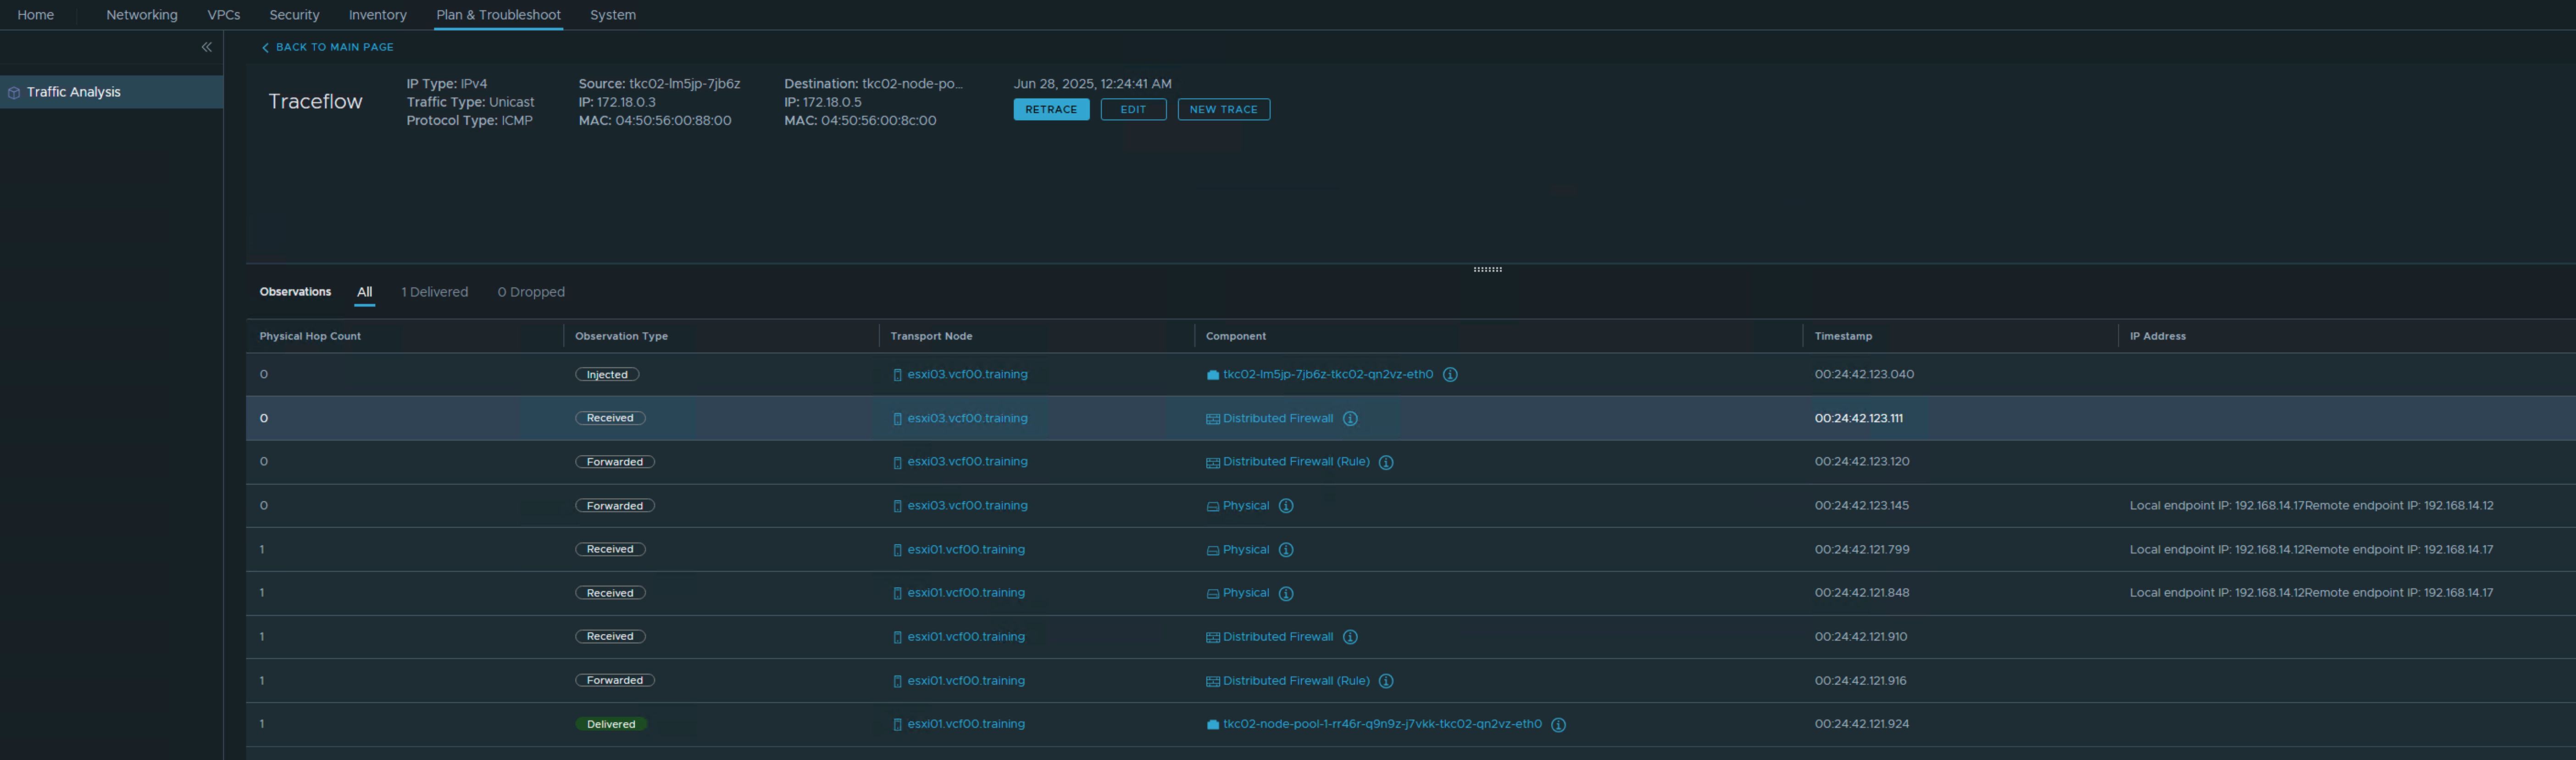2576x760 pixels.
Task: Click the Observation Type column header
Action: [x=621, y=336]
